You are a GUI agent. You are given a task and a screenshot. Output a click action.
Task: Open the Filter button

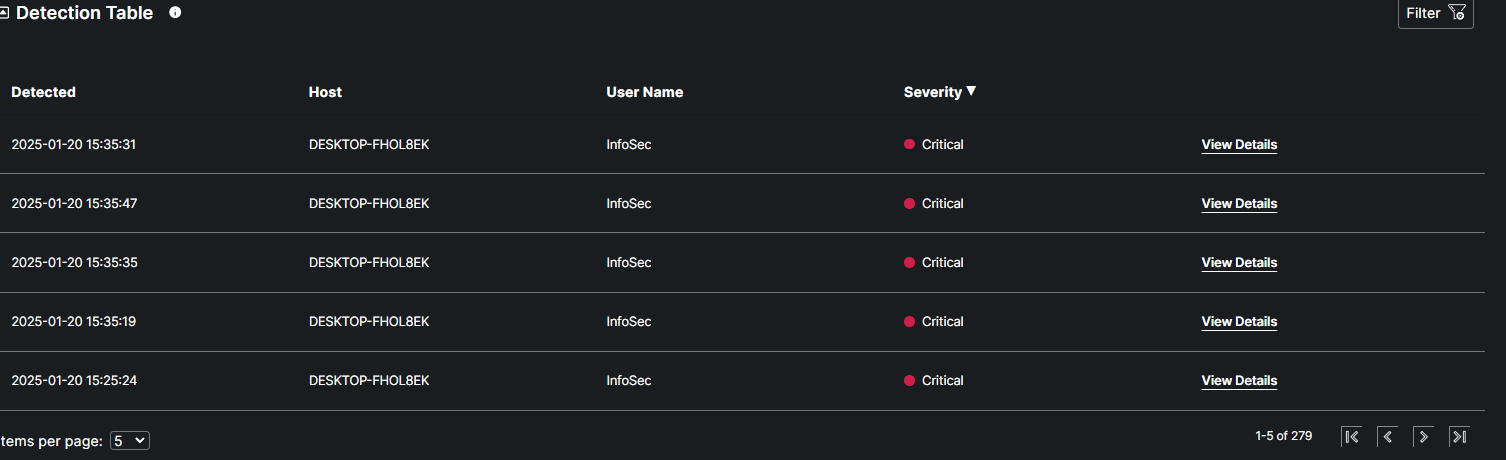1435,13
